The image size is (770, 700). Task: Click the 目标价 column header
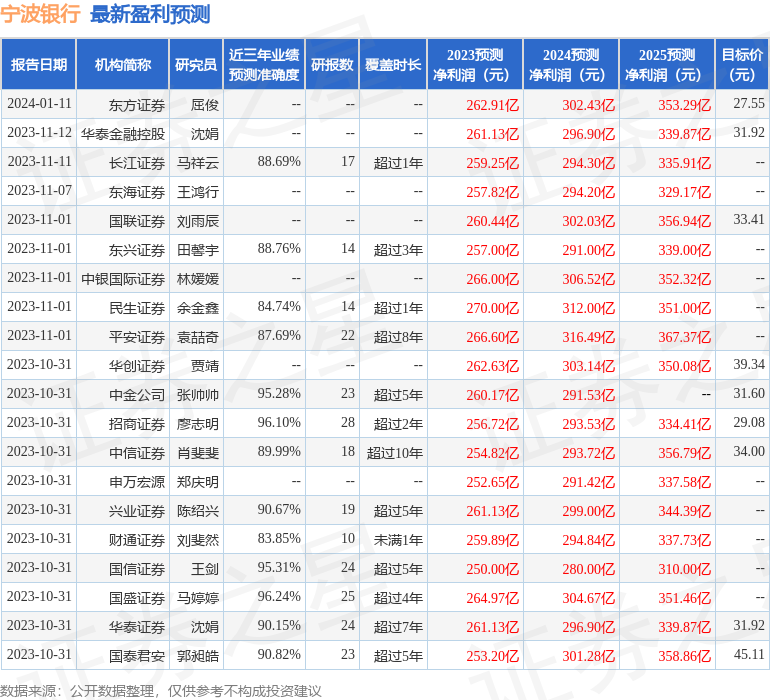(x=742, y=64)
